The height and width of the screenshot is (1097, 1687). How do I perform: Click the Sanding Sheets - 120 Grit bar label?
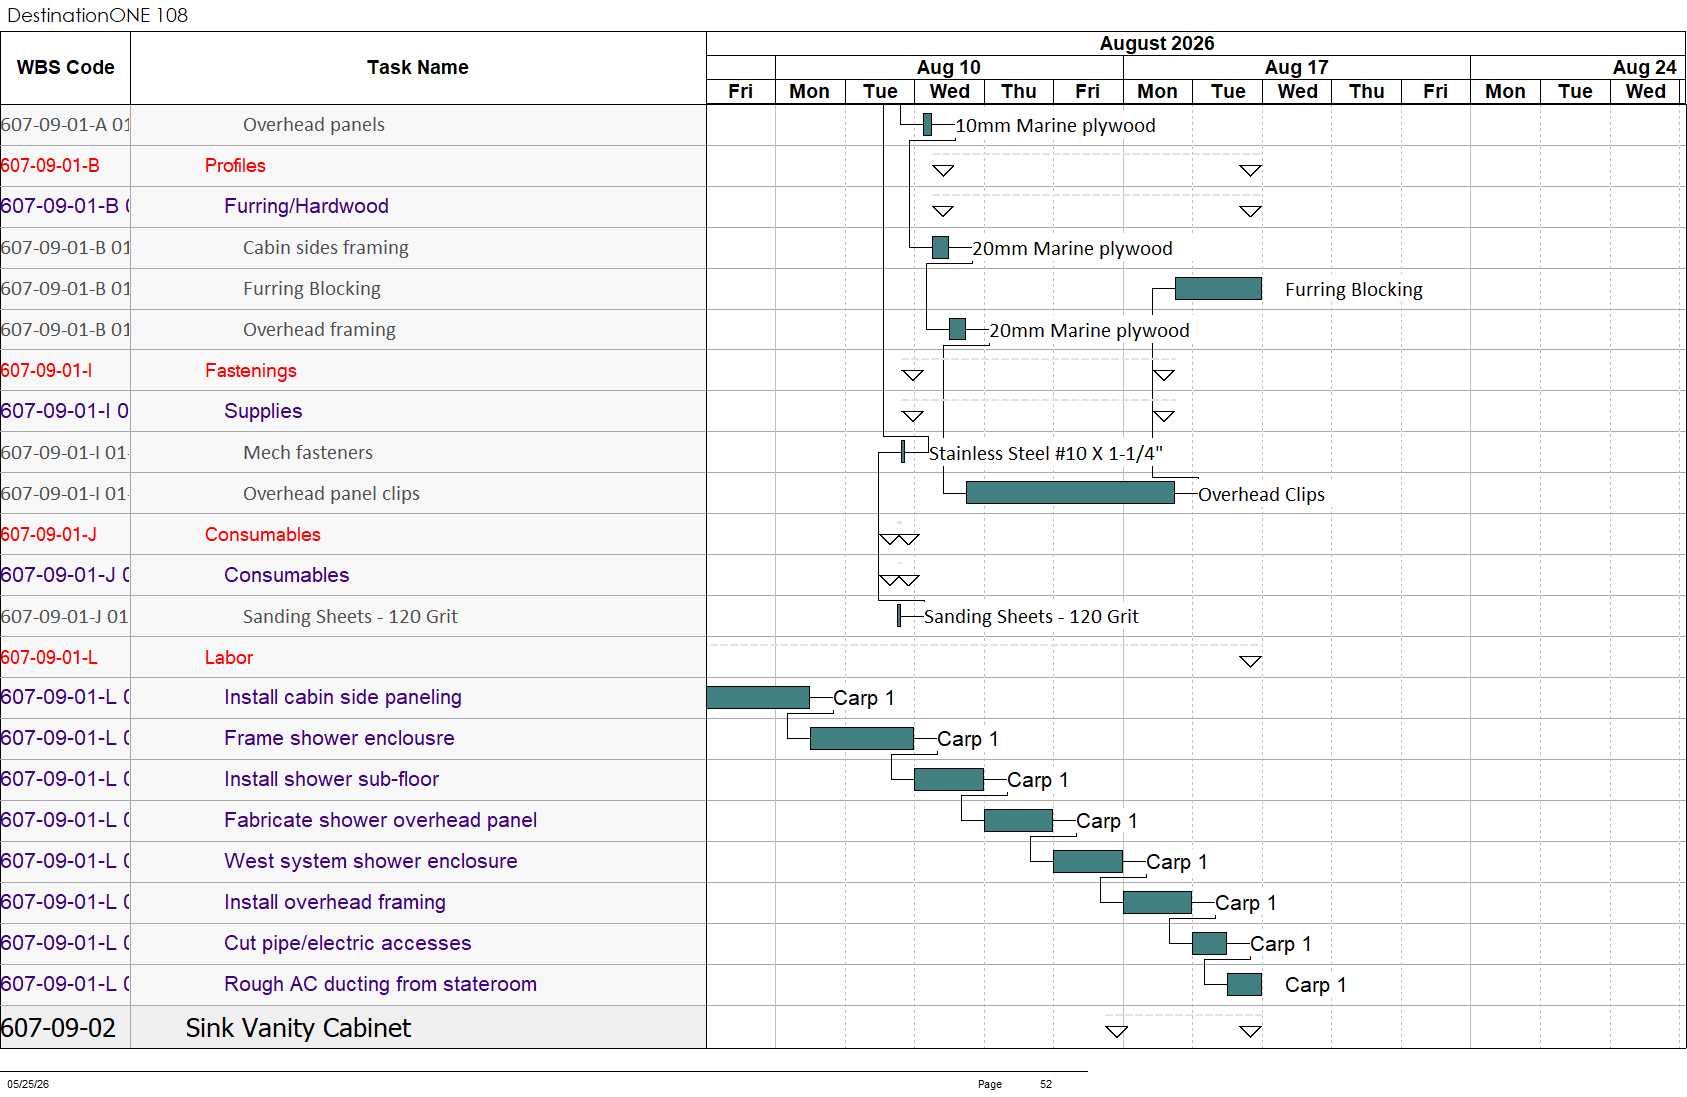(1031, 617)
